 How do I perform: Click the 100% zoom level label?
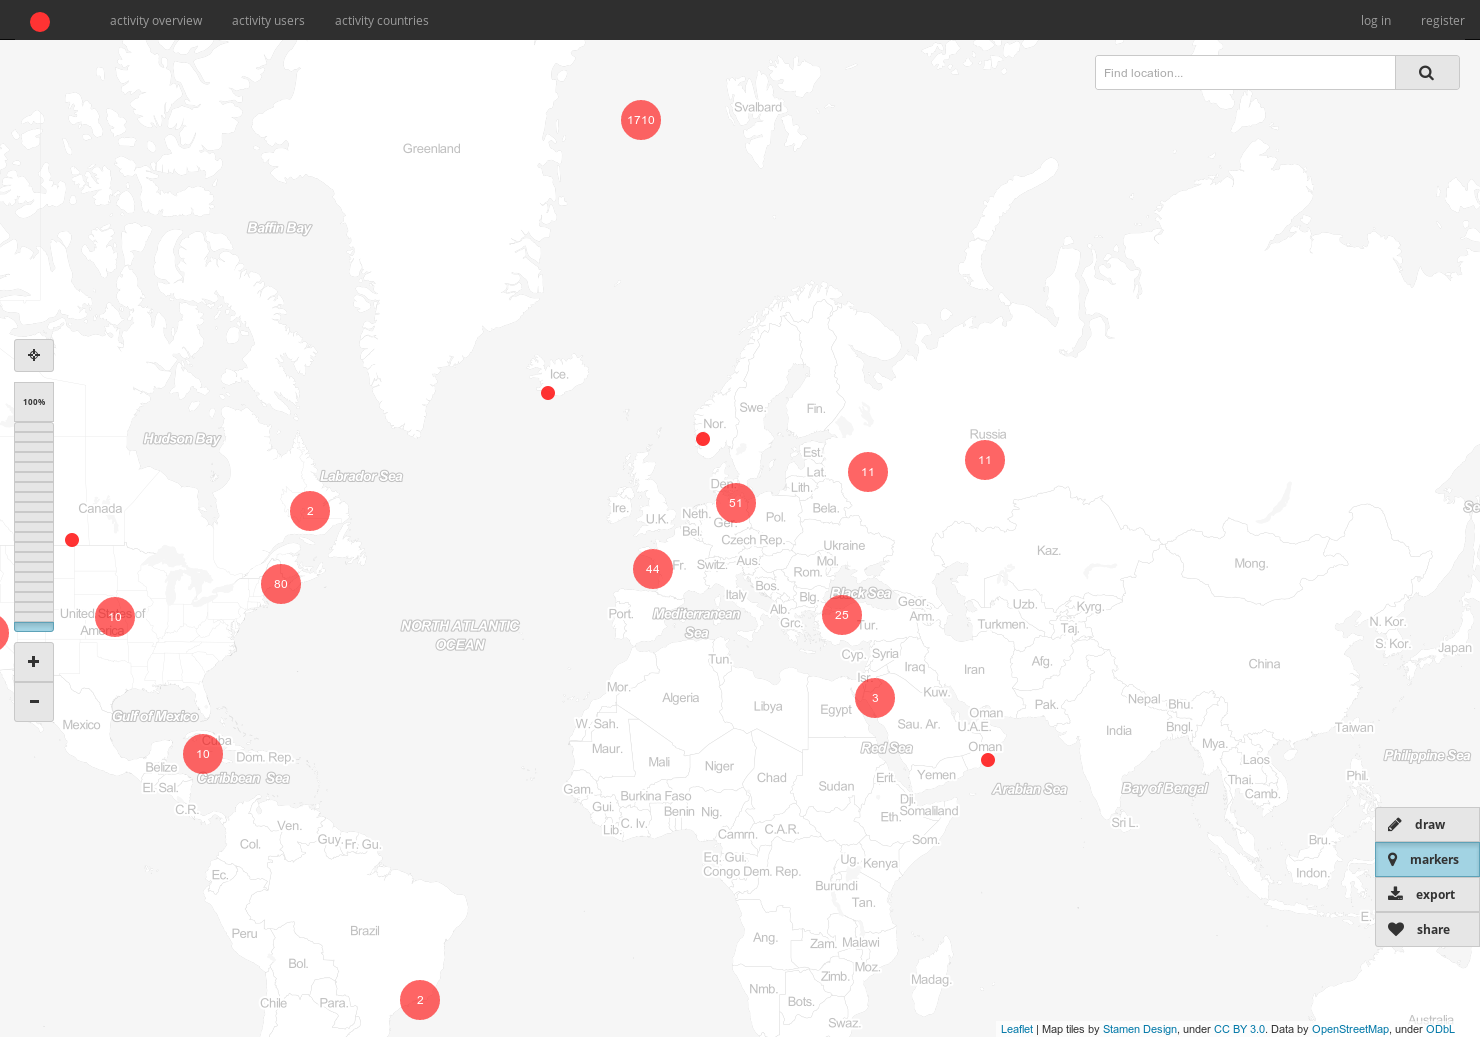pos(34,402)
